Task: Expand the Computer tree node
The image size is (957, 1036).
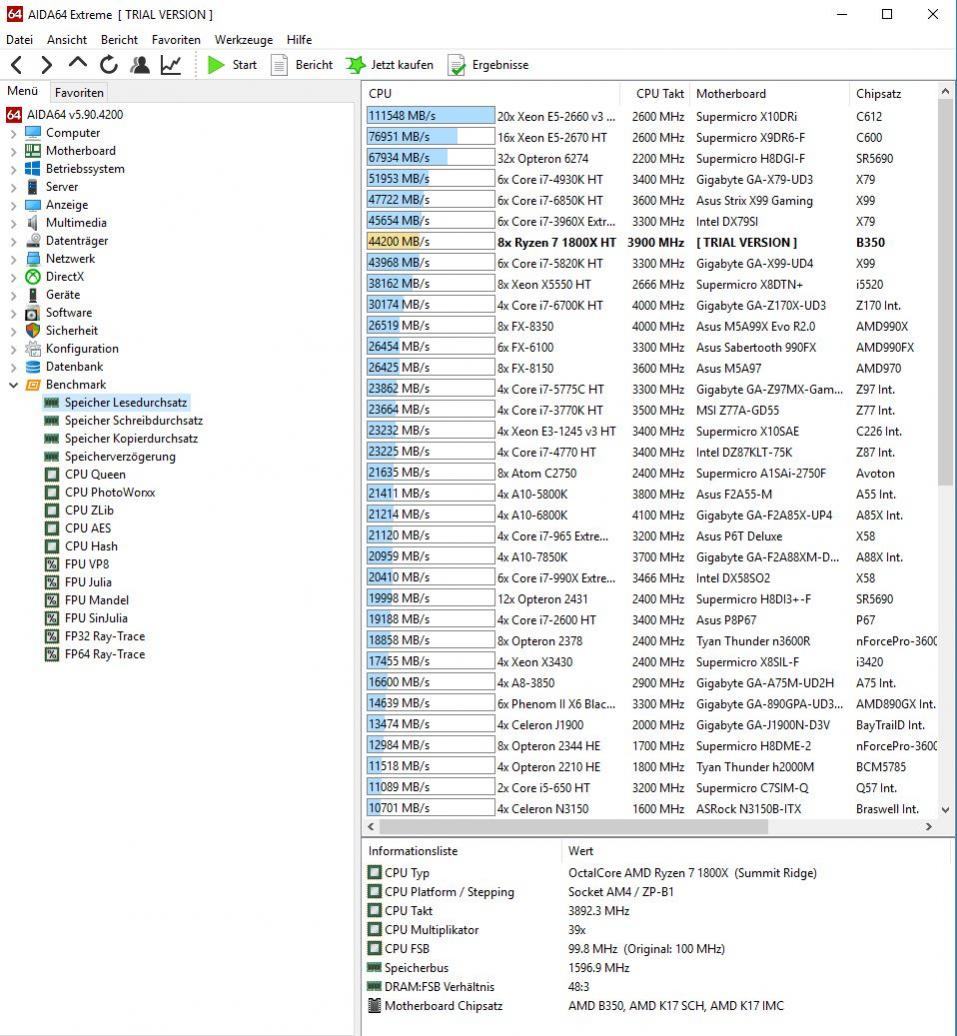Action: coord(13,133)
